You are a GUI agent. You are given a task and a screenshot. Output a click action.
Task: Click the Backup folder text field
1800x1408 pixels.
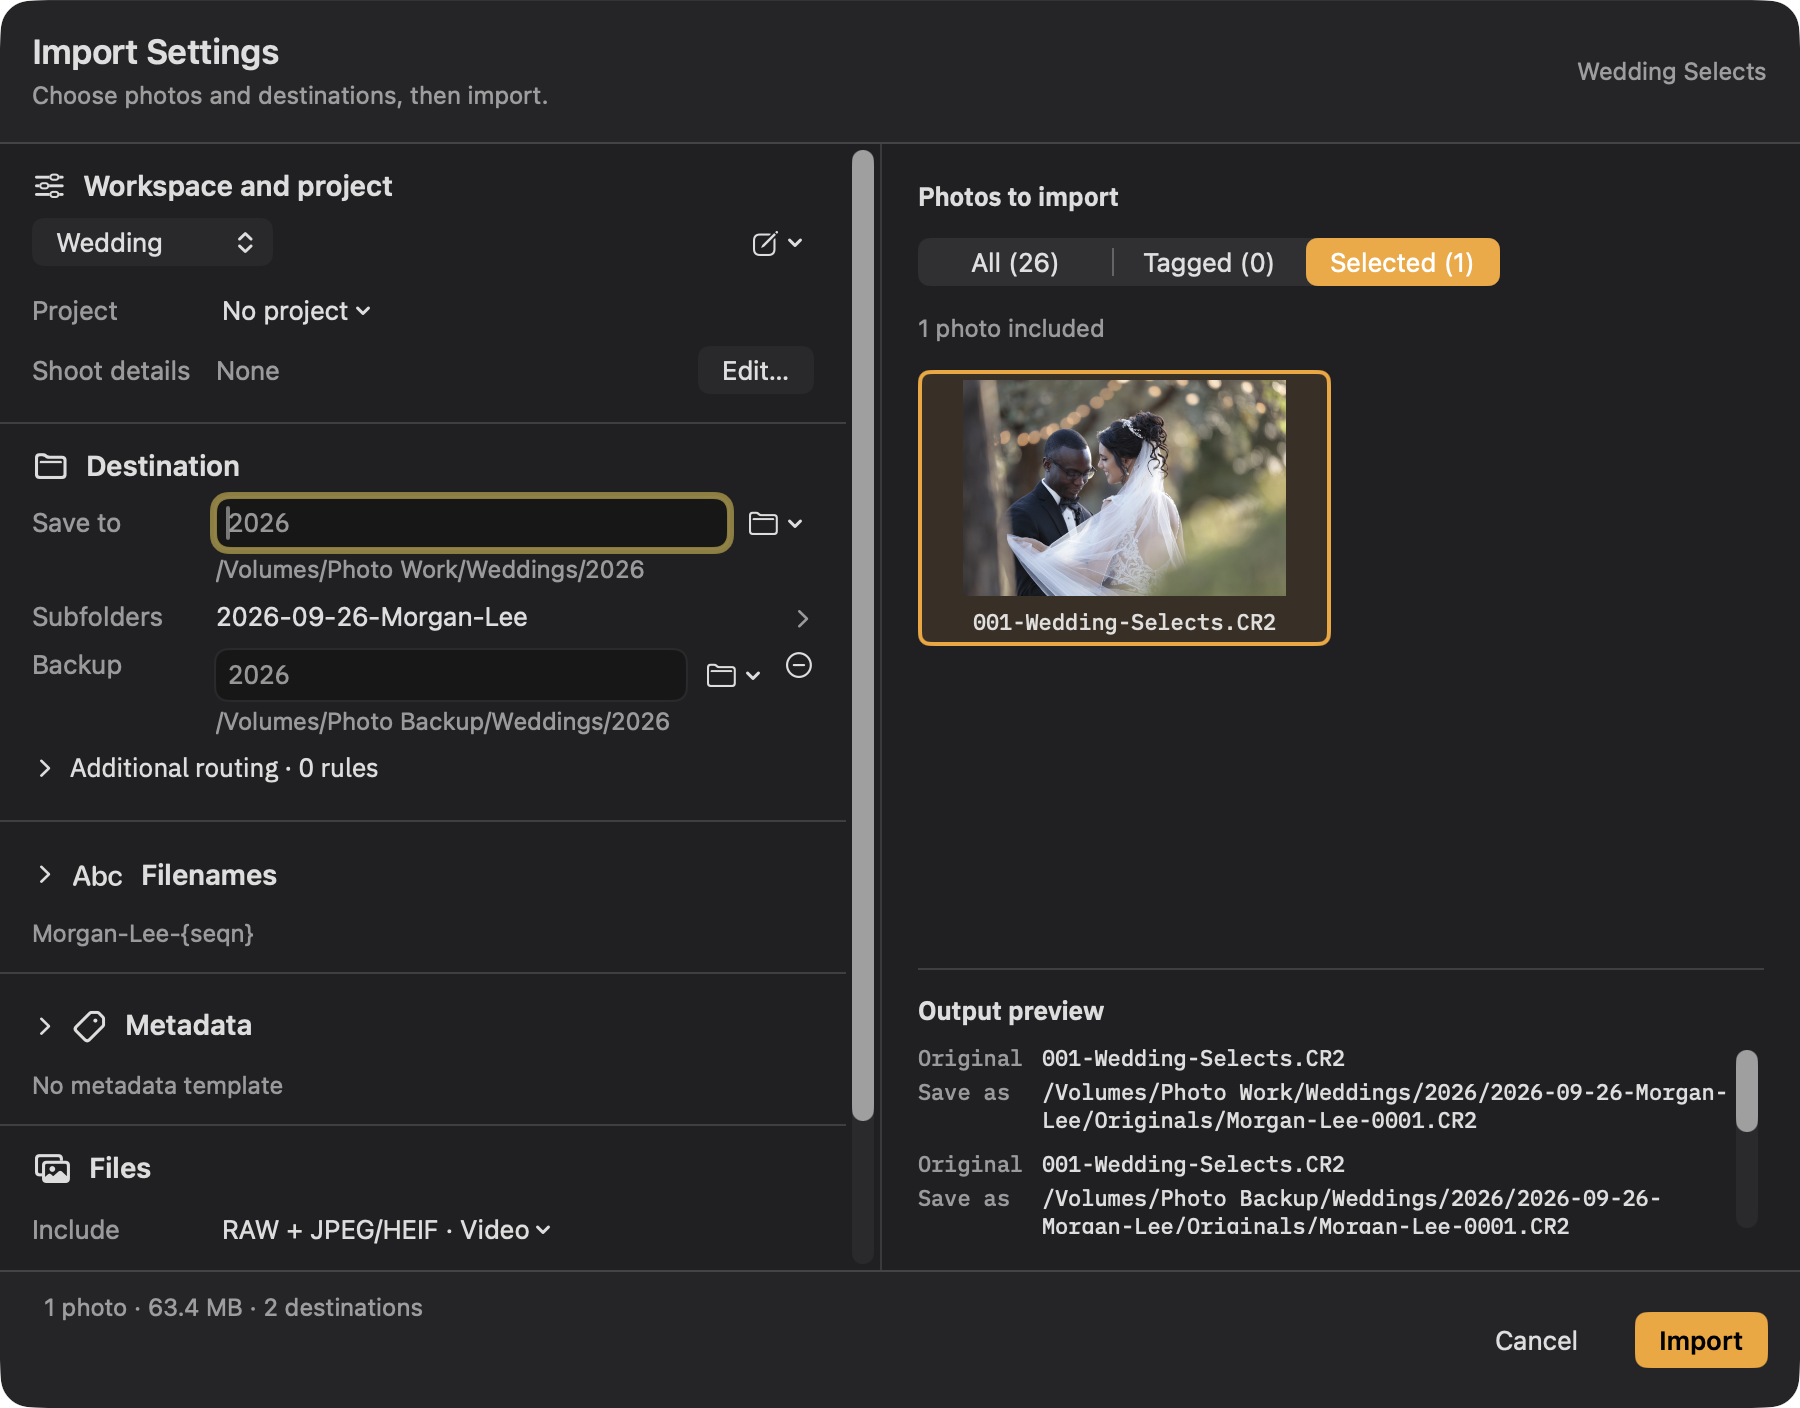pyautogui.click(x=451, y=675)
